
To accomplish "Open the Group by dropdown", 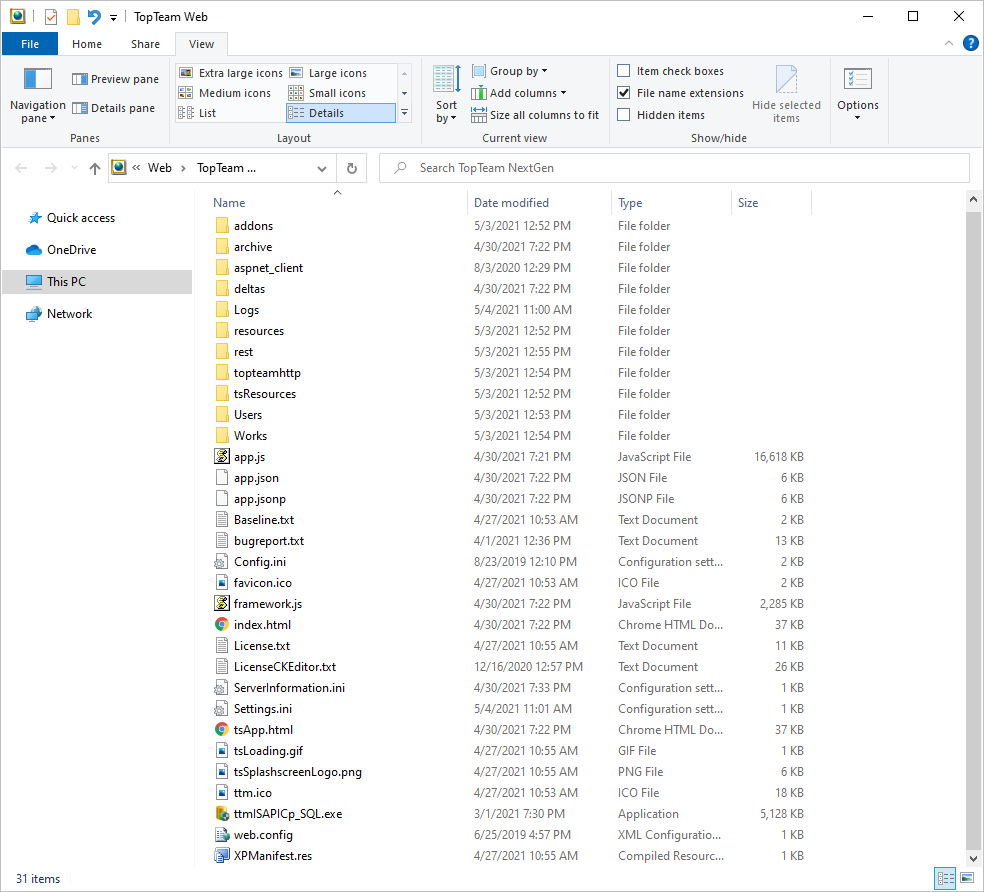I will point(510,71).
